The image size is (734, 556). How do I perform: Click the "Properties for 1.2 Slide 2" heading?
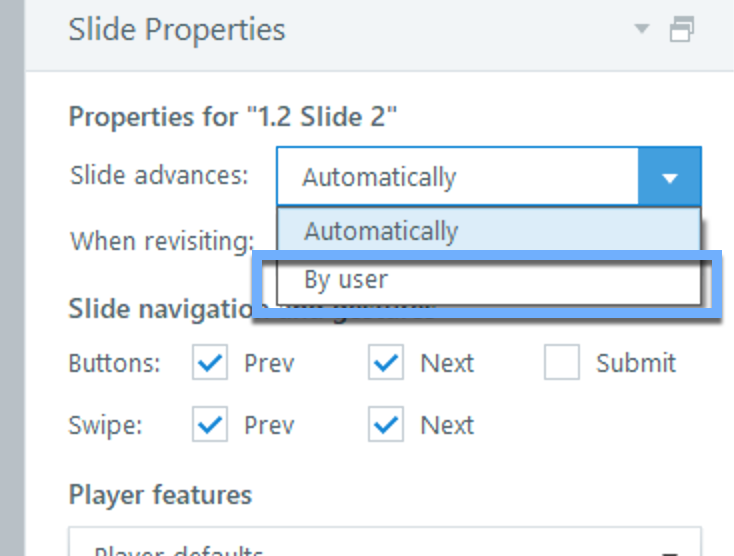233,117
